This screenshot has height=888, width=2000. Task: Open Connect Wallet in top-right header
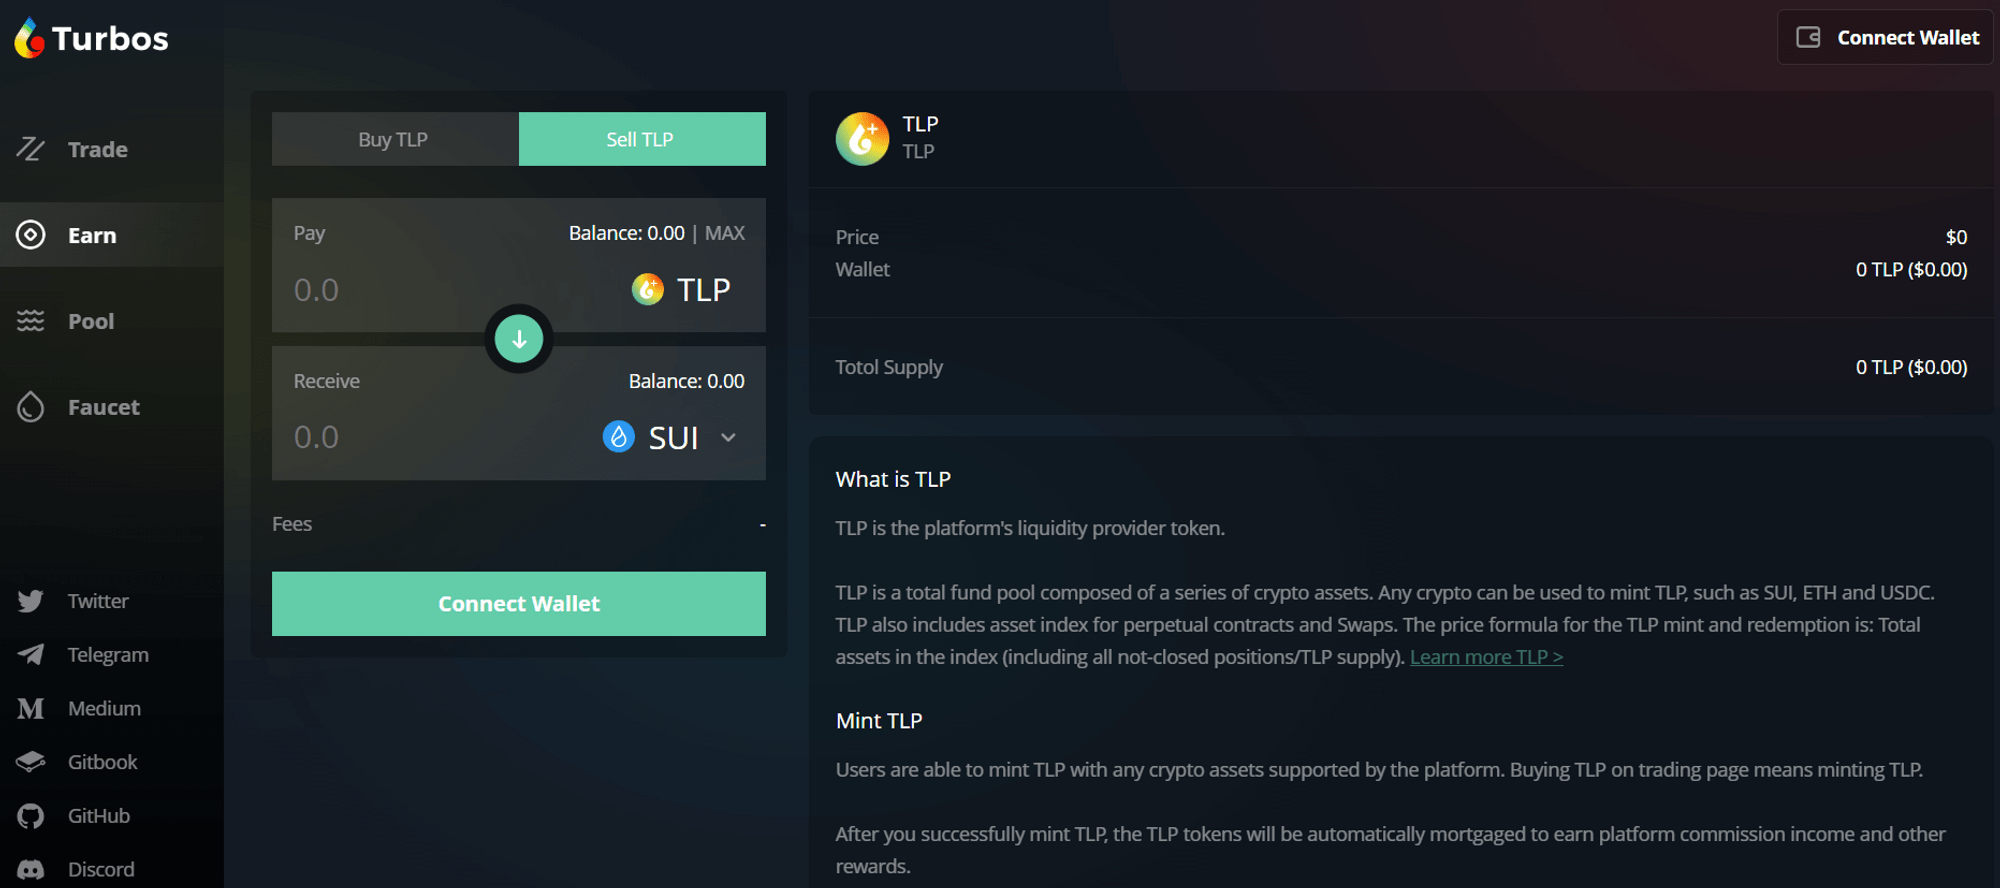click(x=1885, y=38)
